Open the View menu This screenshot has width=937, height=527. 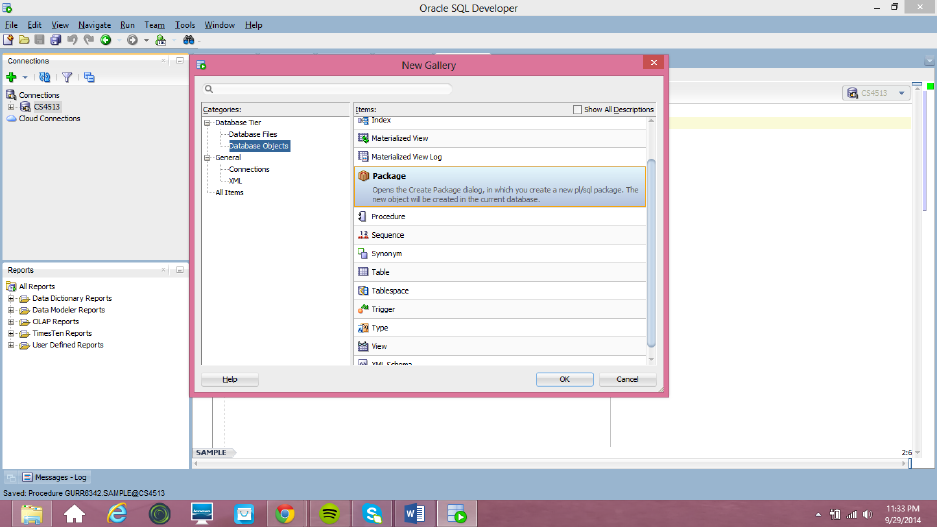(x=60, y=25)
